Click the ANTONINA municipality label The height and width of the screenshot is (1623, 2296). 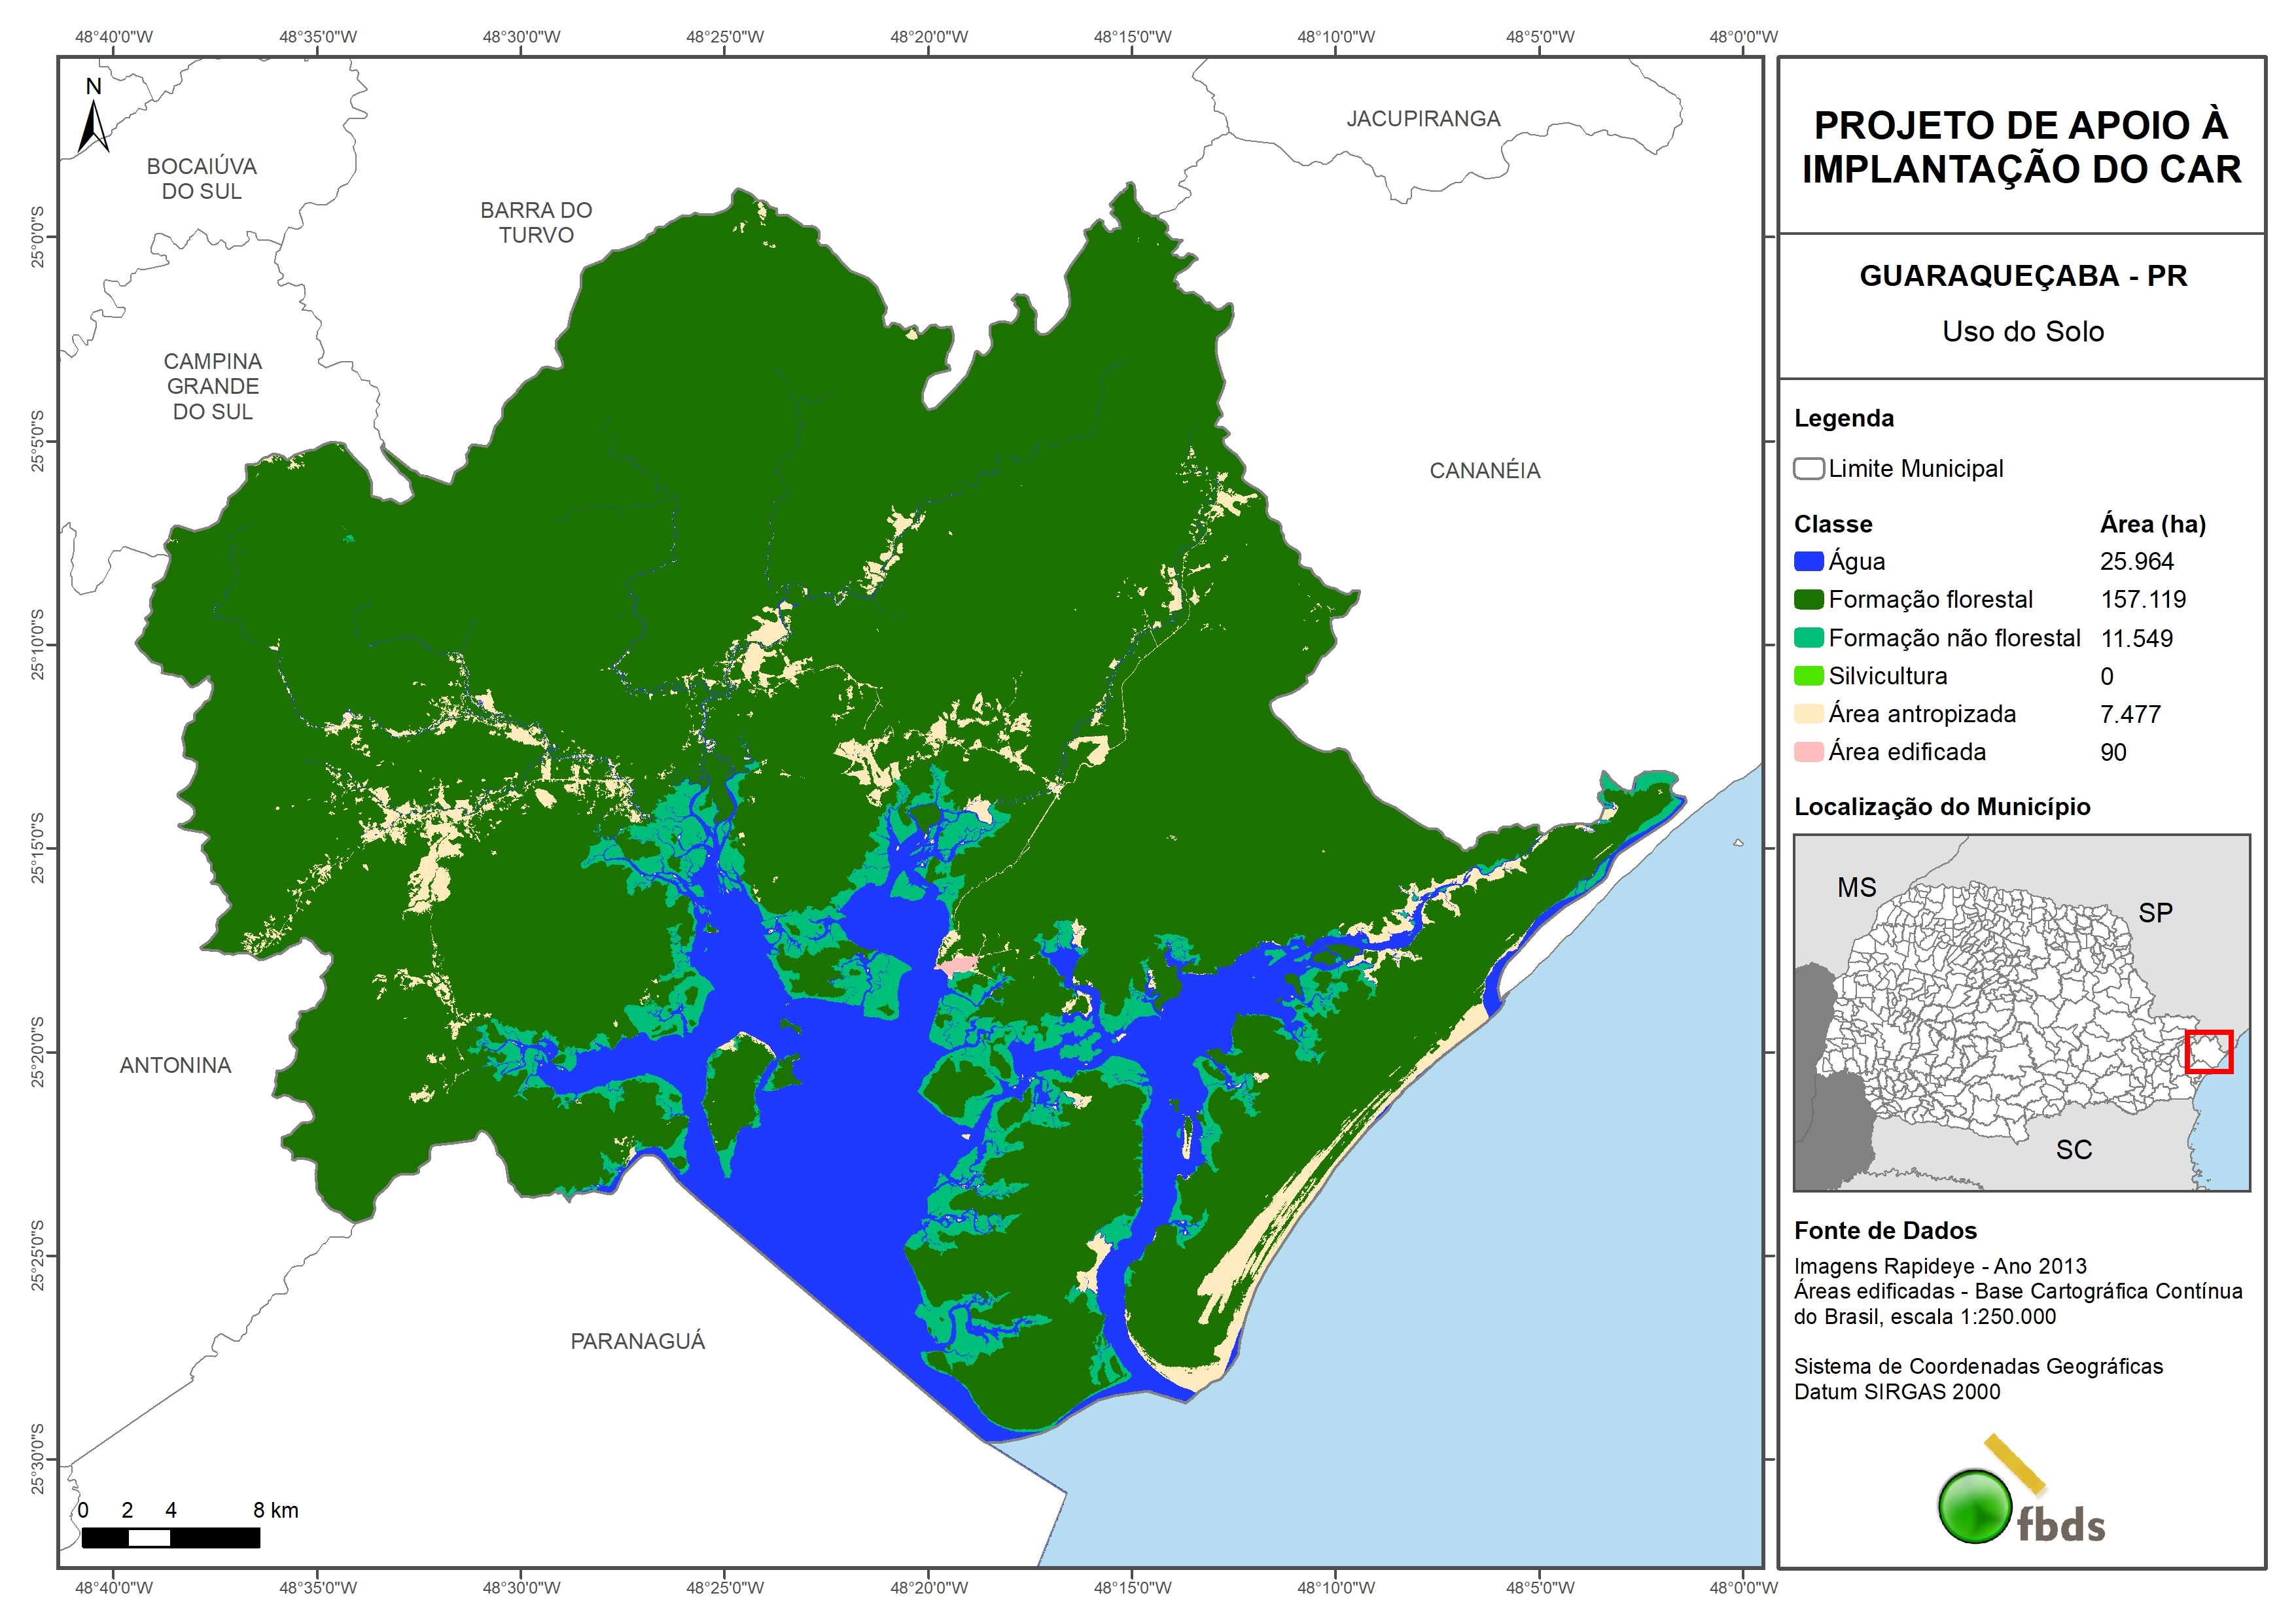(175, 1065)
